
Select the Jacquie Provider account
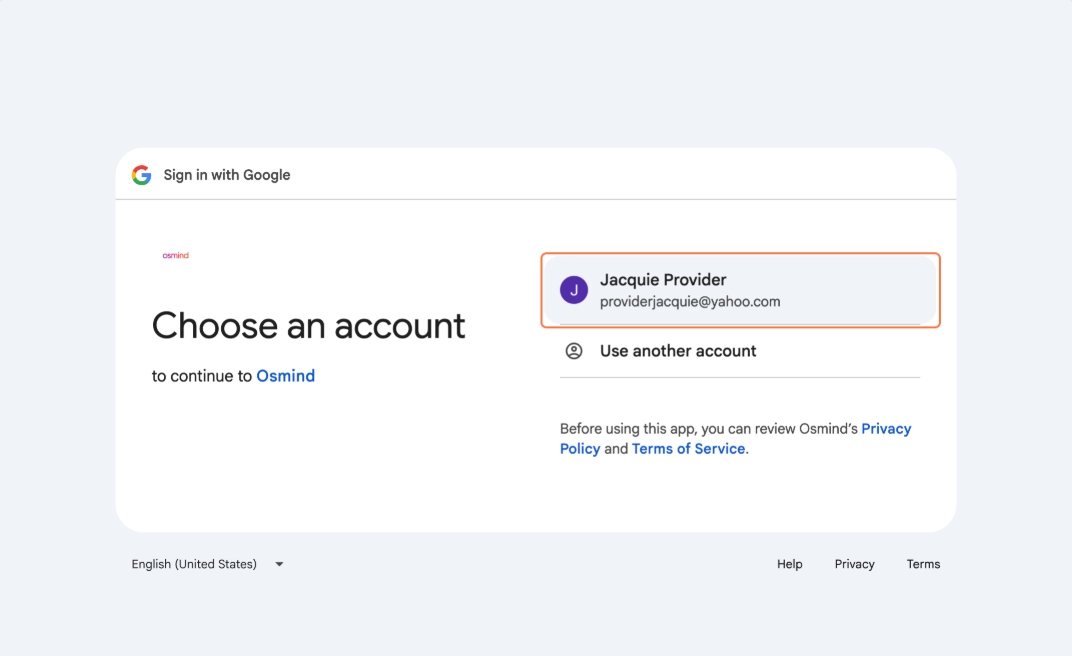(x=740, y=290)
